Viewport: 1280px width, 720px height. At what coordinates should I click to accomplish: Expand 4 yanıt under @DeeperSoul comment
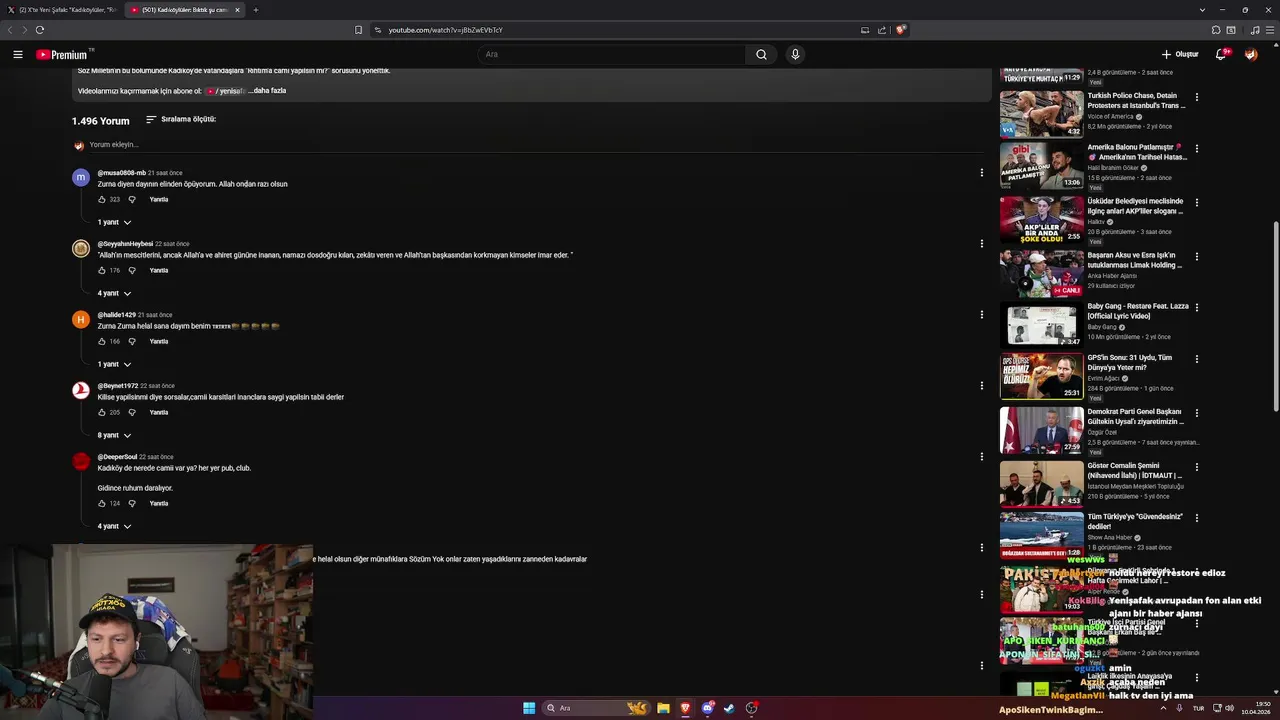pos(114,526)
